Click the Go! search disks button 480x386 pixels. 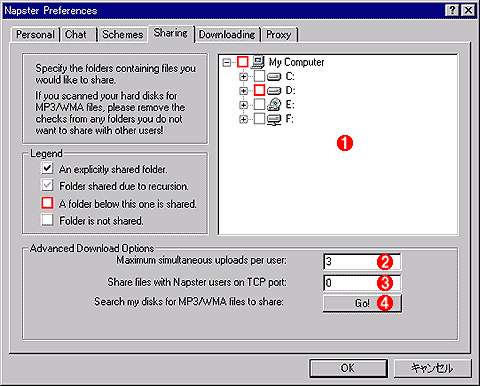tap(362, 303)
